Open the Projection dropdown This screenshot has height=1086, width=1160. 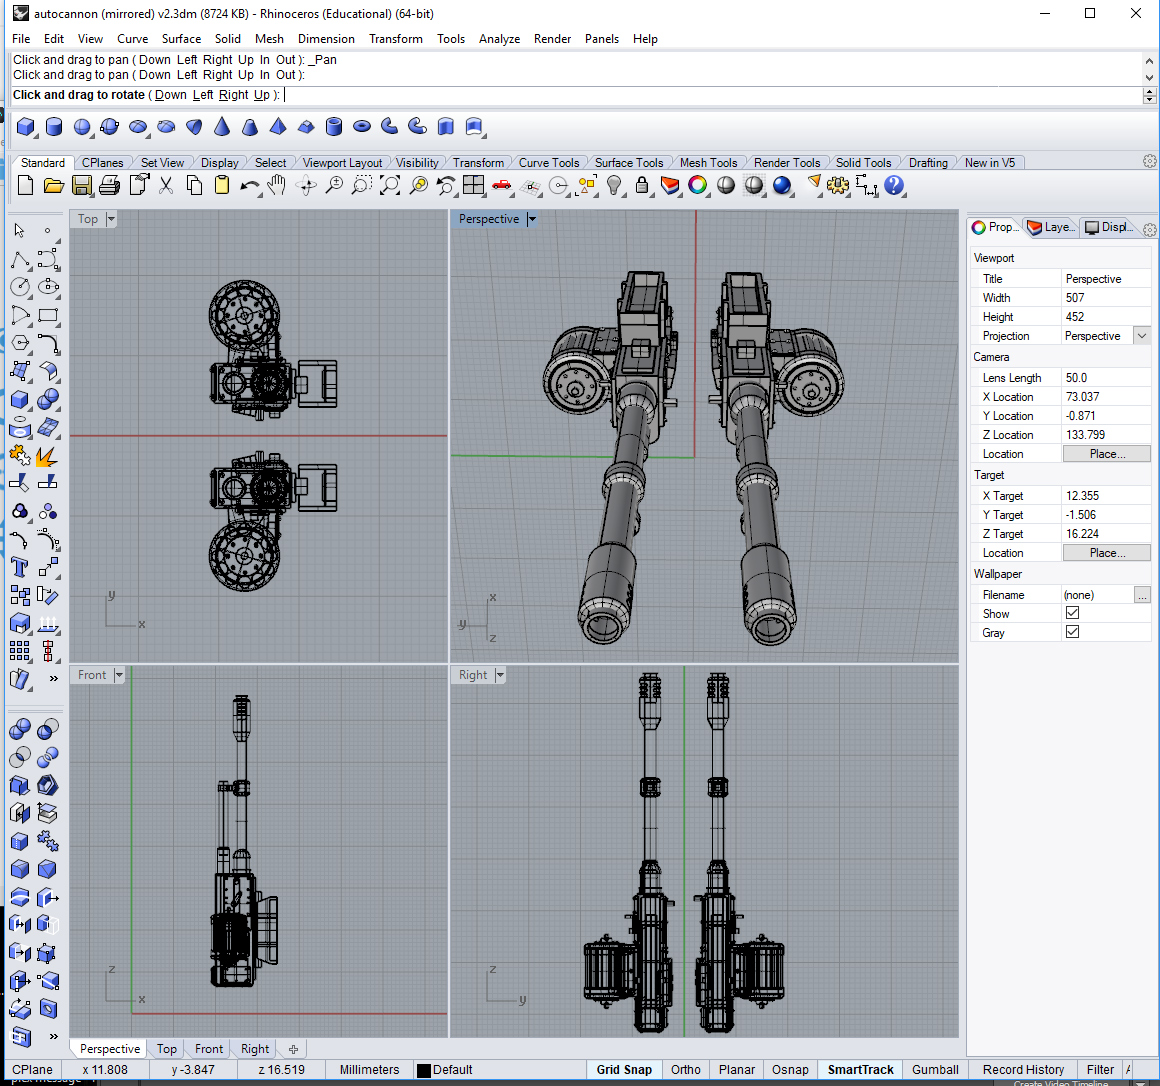[x=1142, y=336]
